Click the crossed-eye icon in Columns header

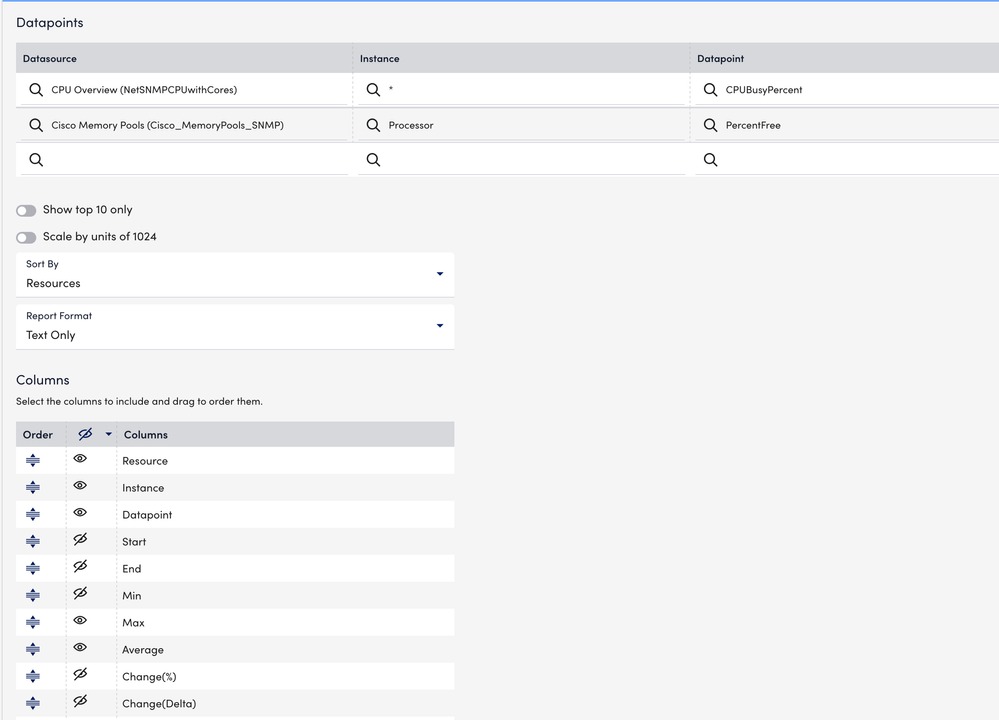pos(85,434)
